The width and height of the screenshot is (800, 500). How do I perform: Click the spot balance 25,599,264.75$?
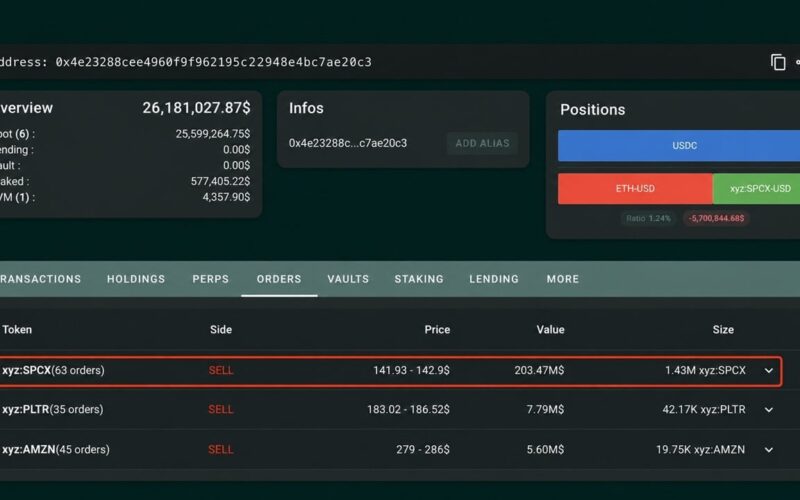click(213, 134)
